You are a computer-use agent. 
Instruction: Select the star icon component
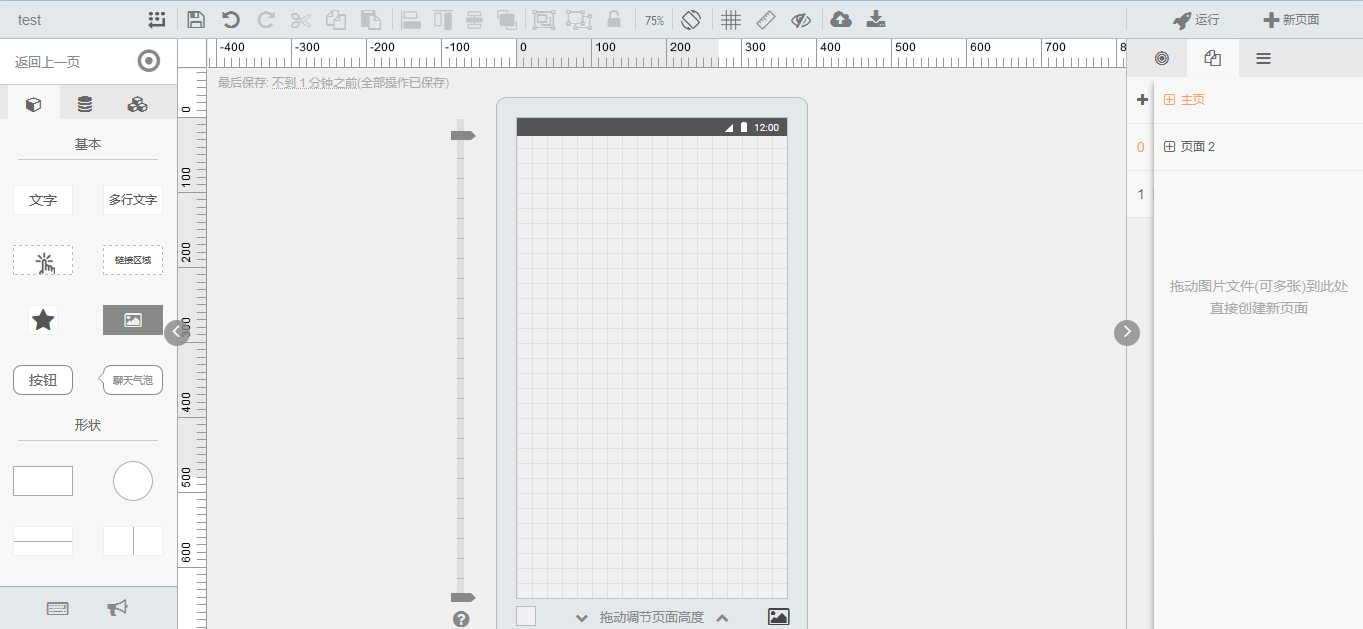pos(43,320)
